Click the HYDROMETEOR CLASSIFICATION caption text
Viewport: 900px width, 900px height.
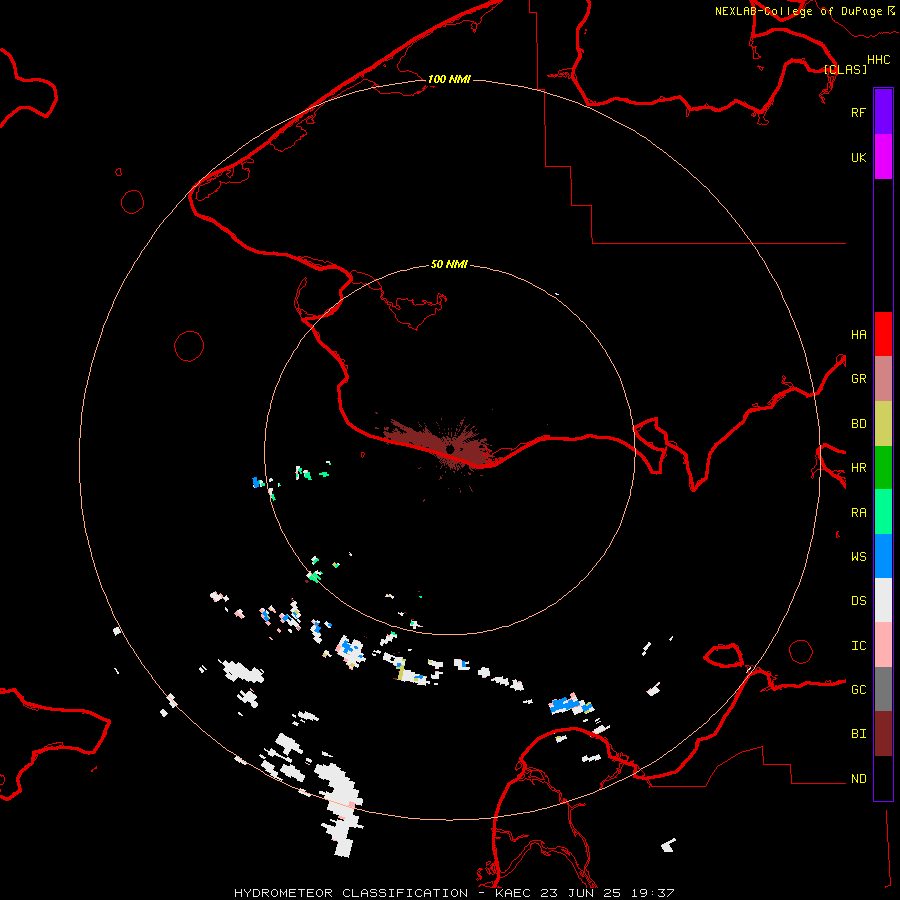point(351,893)
